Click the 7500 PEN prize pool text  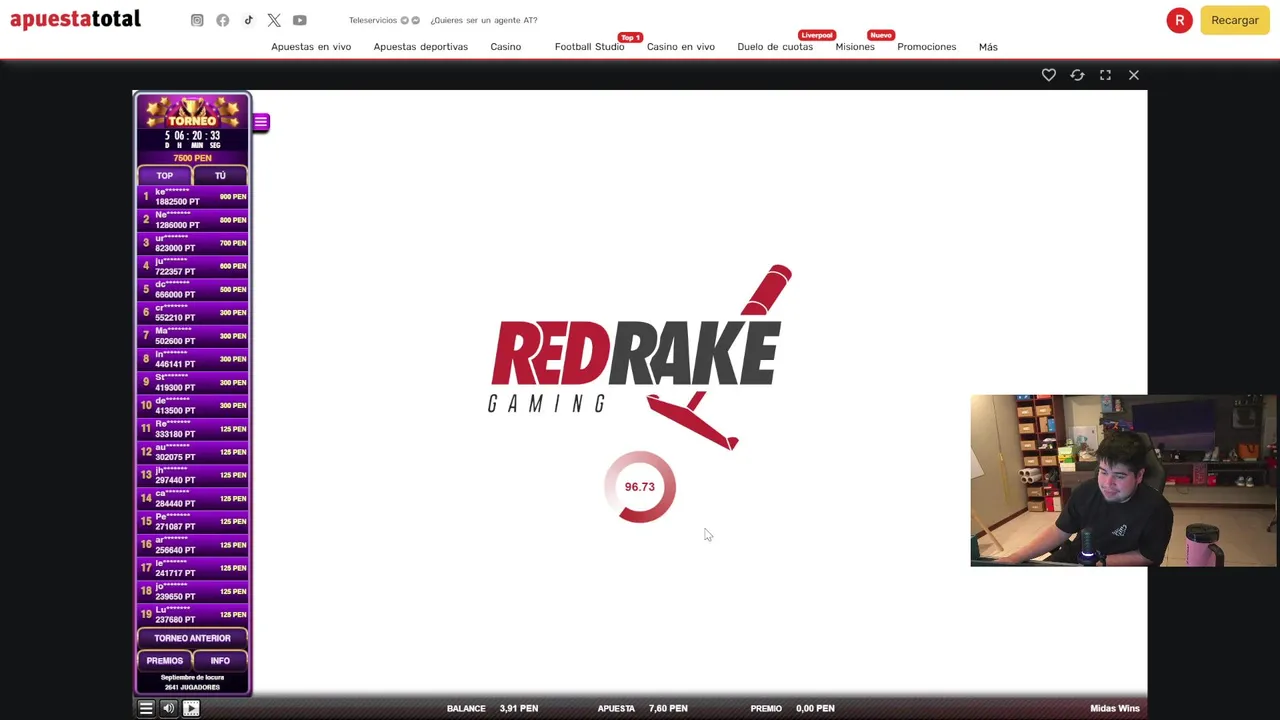(x=192, y=158)
